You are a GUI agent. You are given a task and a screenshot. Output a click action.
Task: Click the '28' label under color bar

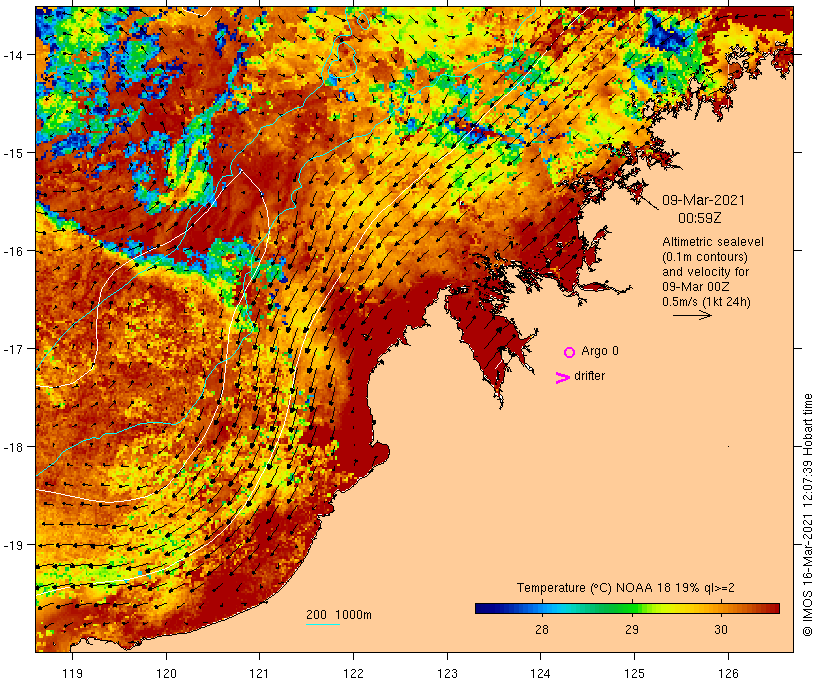pyautogui.click(x=542, y=629)
